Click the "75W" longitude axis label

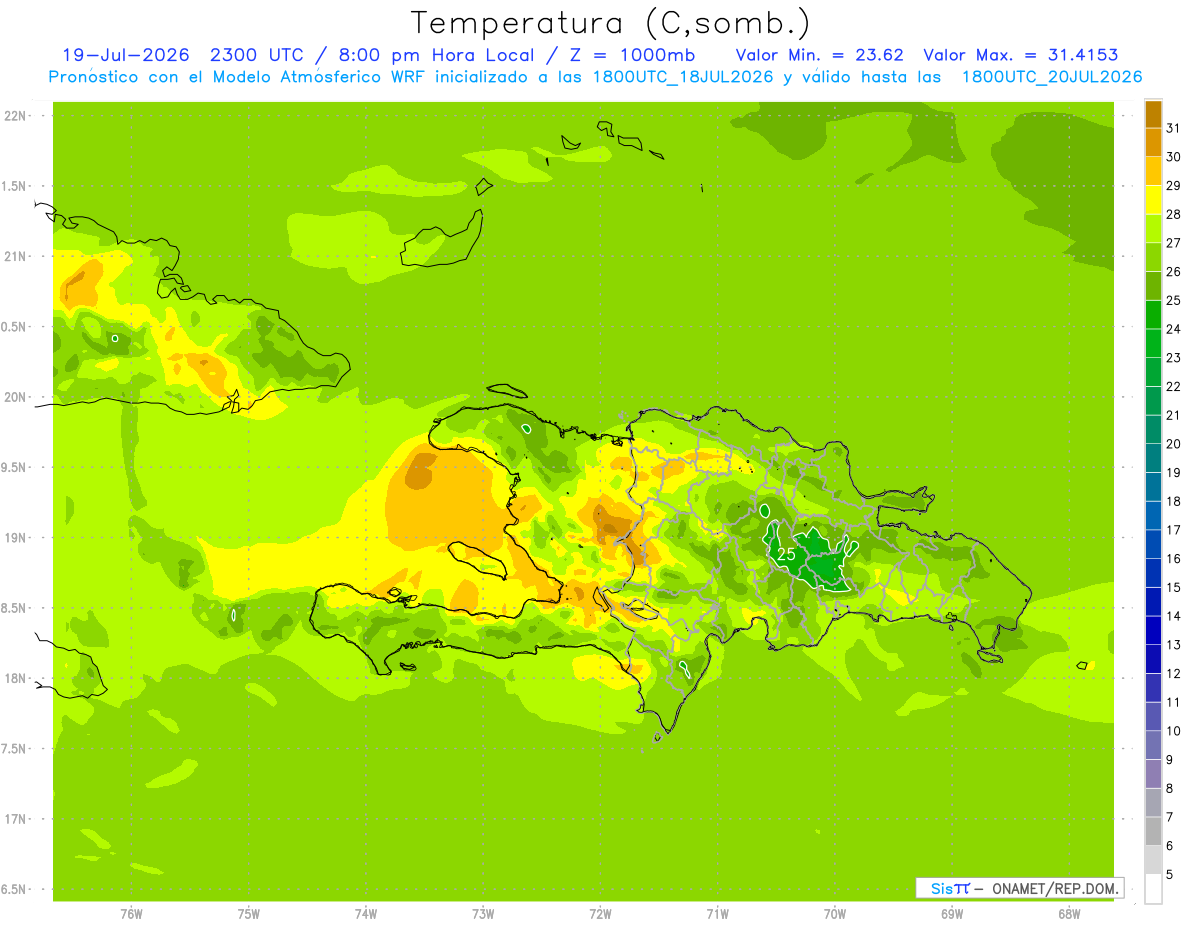248,914
